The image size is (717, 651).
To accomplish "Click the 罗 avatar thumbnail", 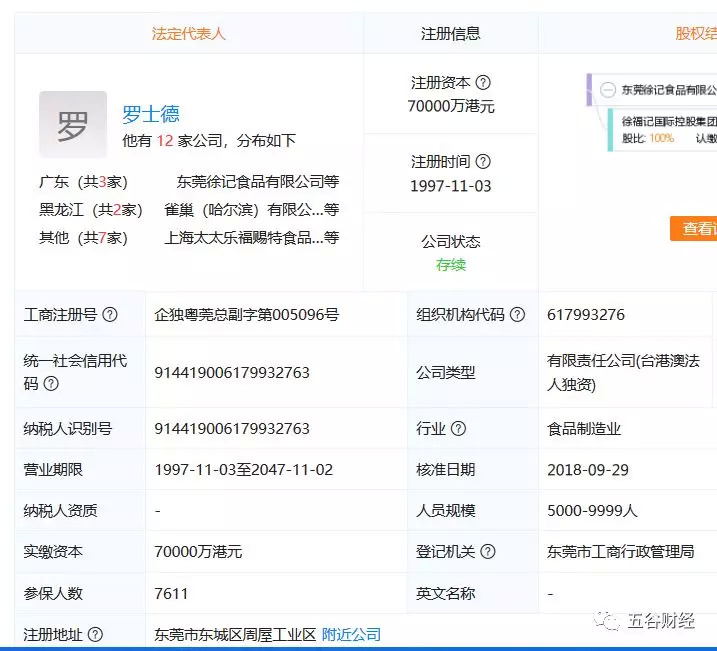I will 72,125.
